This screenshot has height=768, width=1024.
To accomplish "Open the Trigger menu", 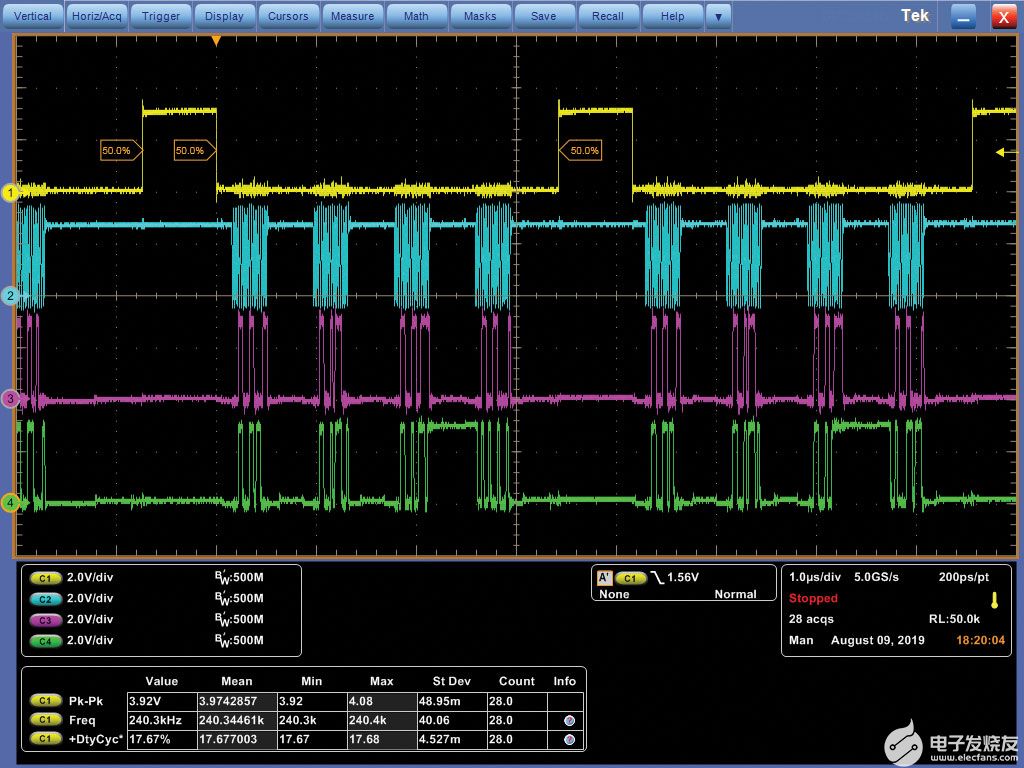I will click(x=161, y=16).
